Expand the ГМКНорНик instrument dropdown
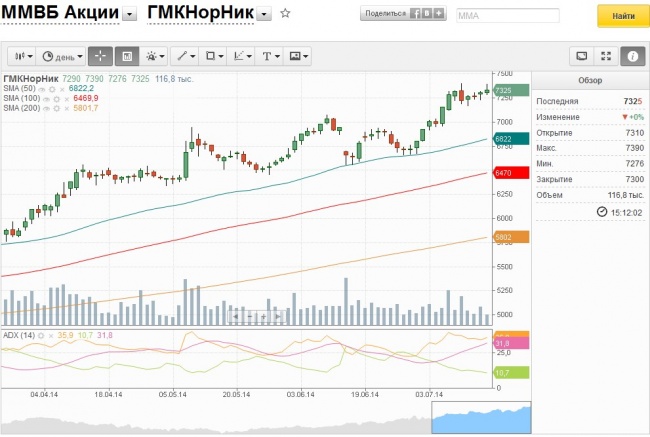Viewport: 650px width, 437px height. 264,15
